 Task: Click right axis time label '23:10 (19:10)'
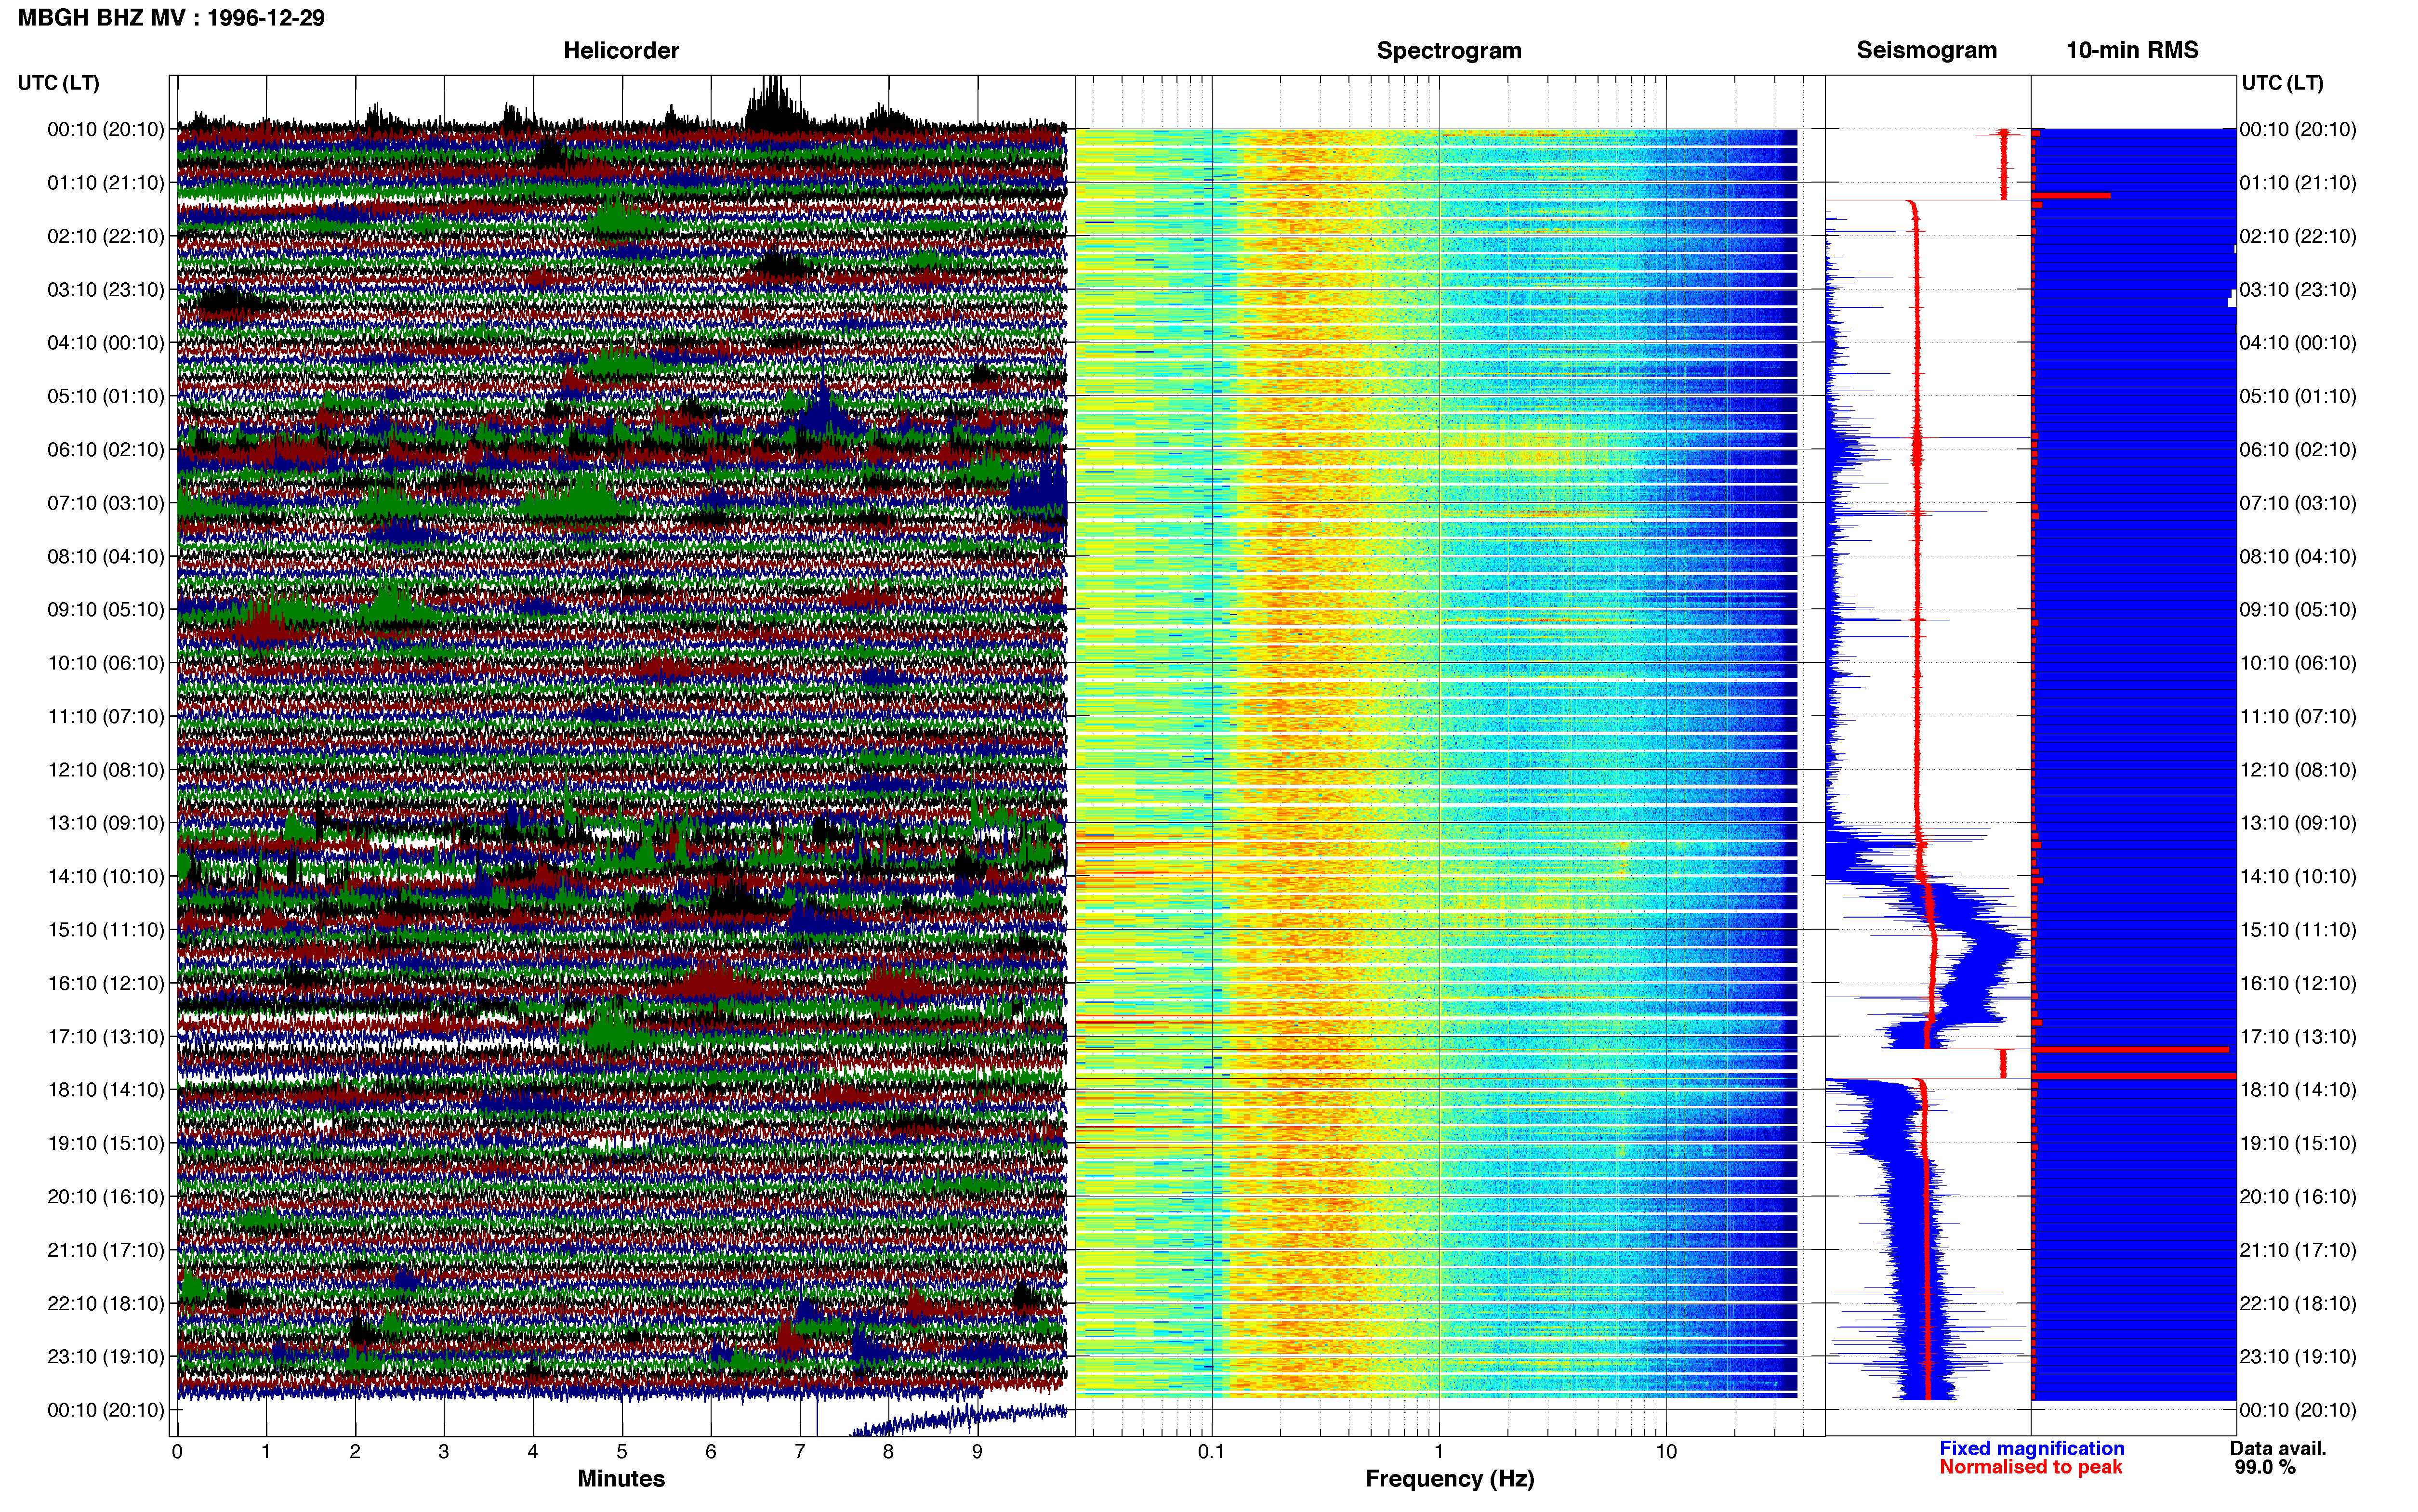(2298, 1357)
